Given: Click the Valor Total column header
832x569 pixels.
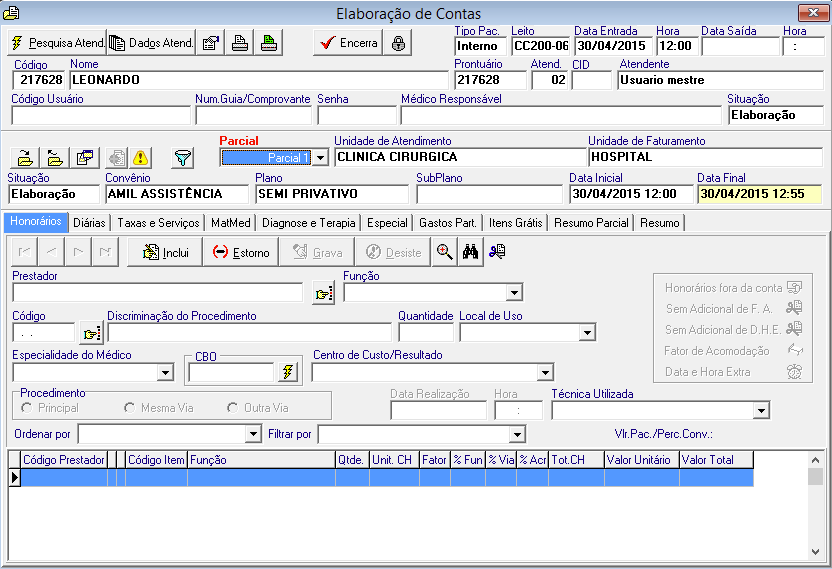Looking at the screenshot, I should coord(716,460).
